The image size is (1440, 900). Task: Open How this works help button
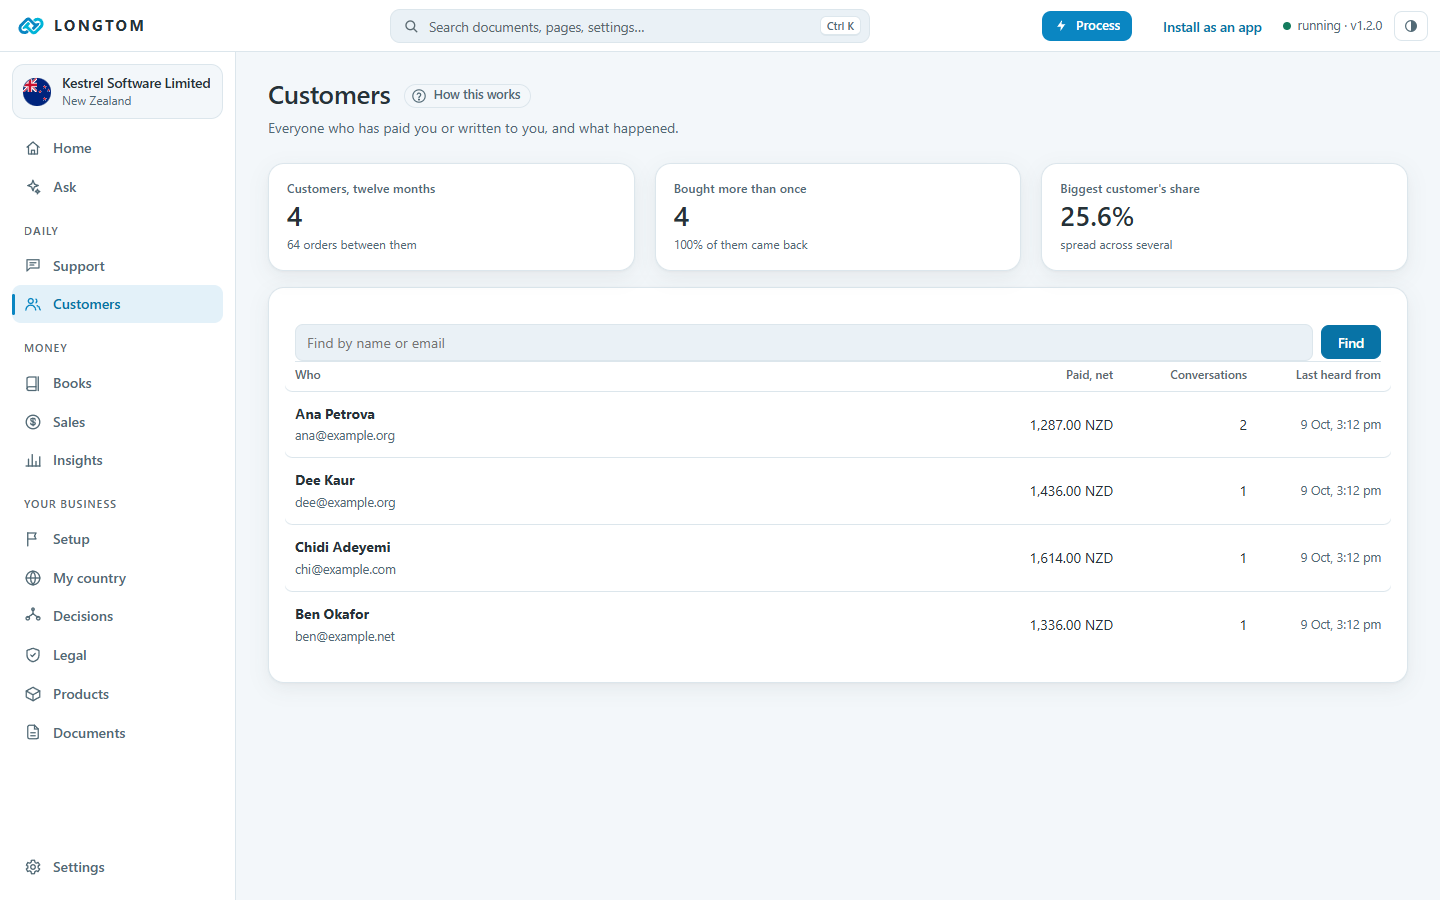pyautogui.click(x=467, y=95)
